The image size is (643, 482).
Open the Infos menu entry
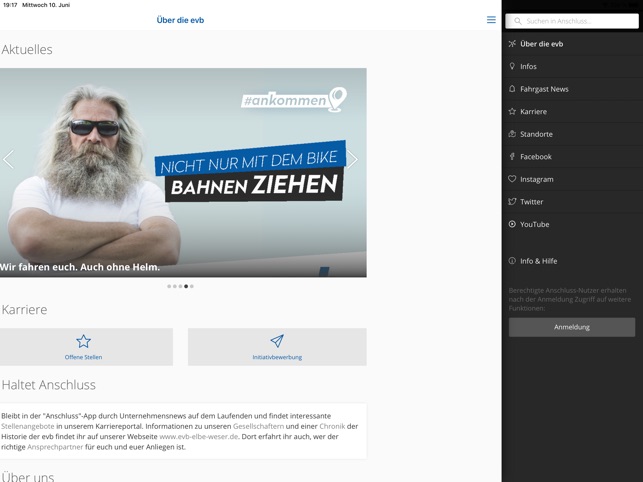pyautogui.click(x=572, y=66)
